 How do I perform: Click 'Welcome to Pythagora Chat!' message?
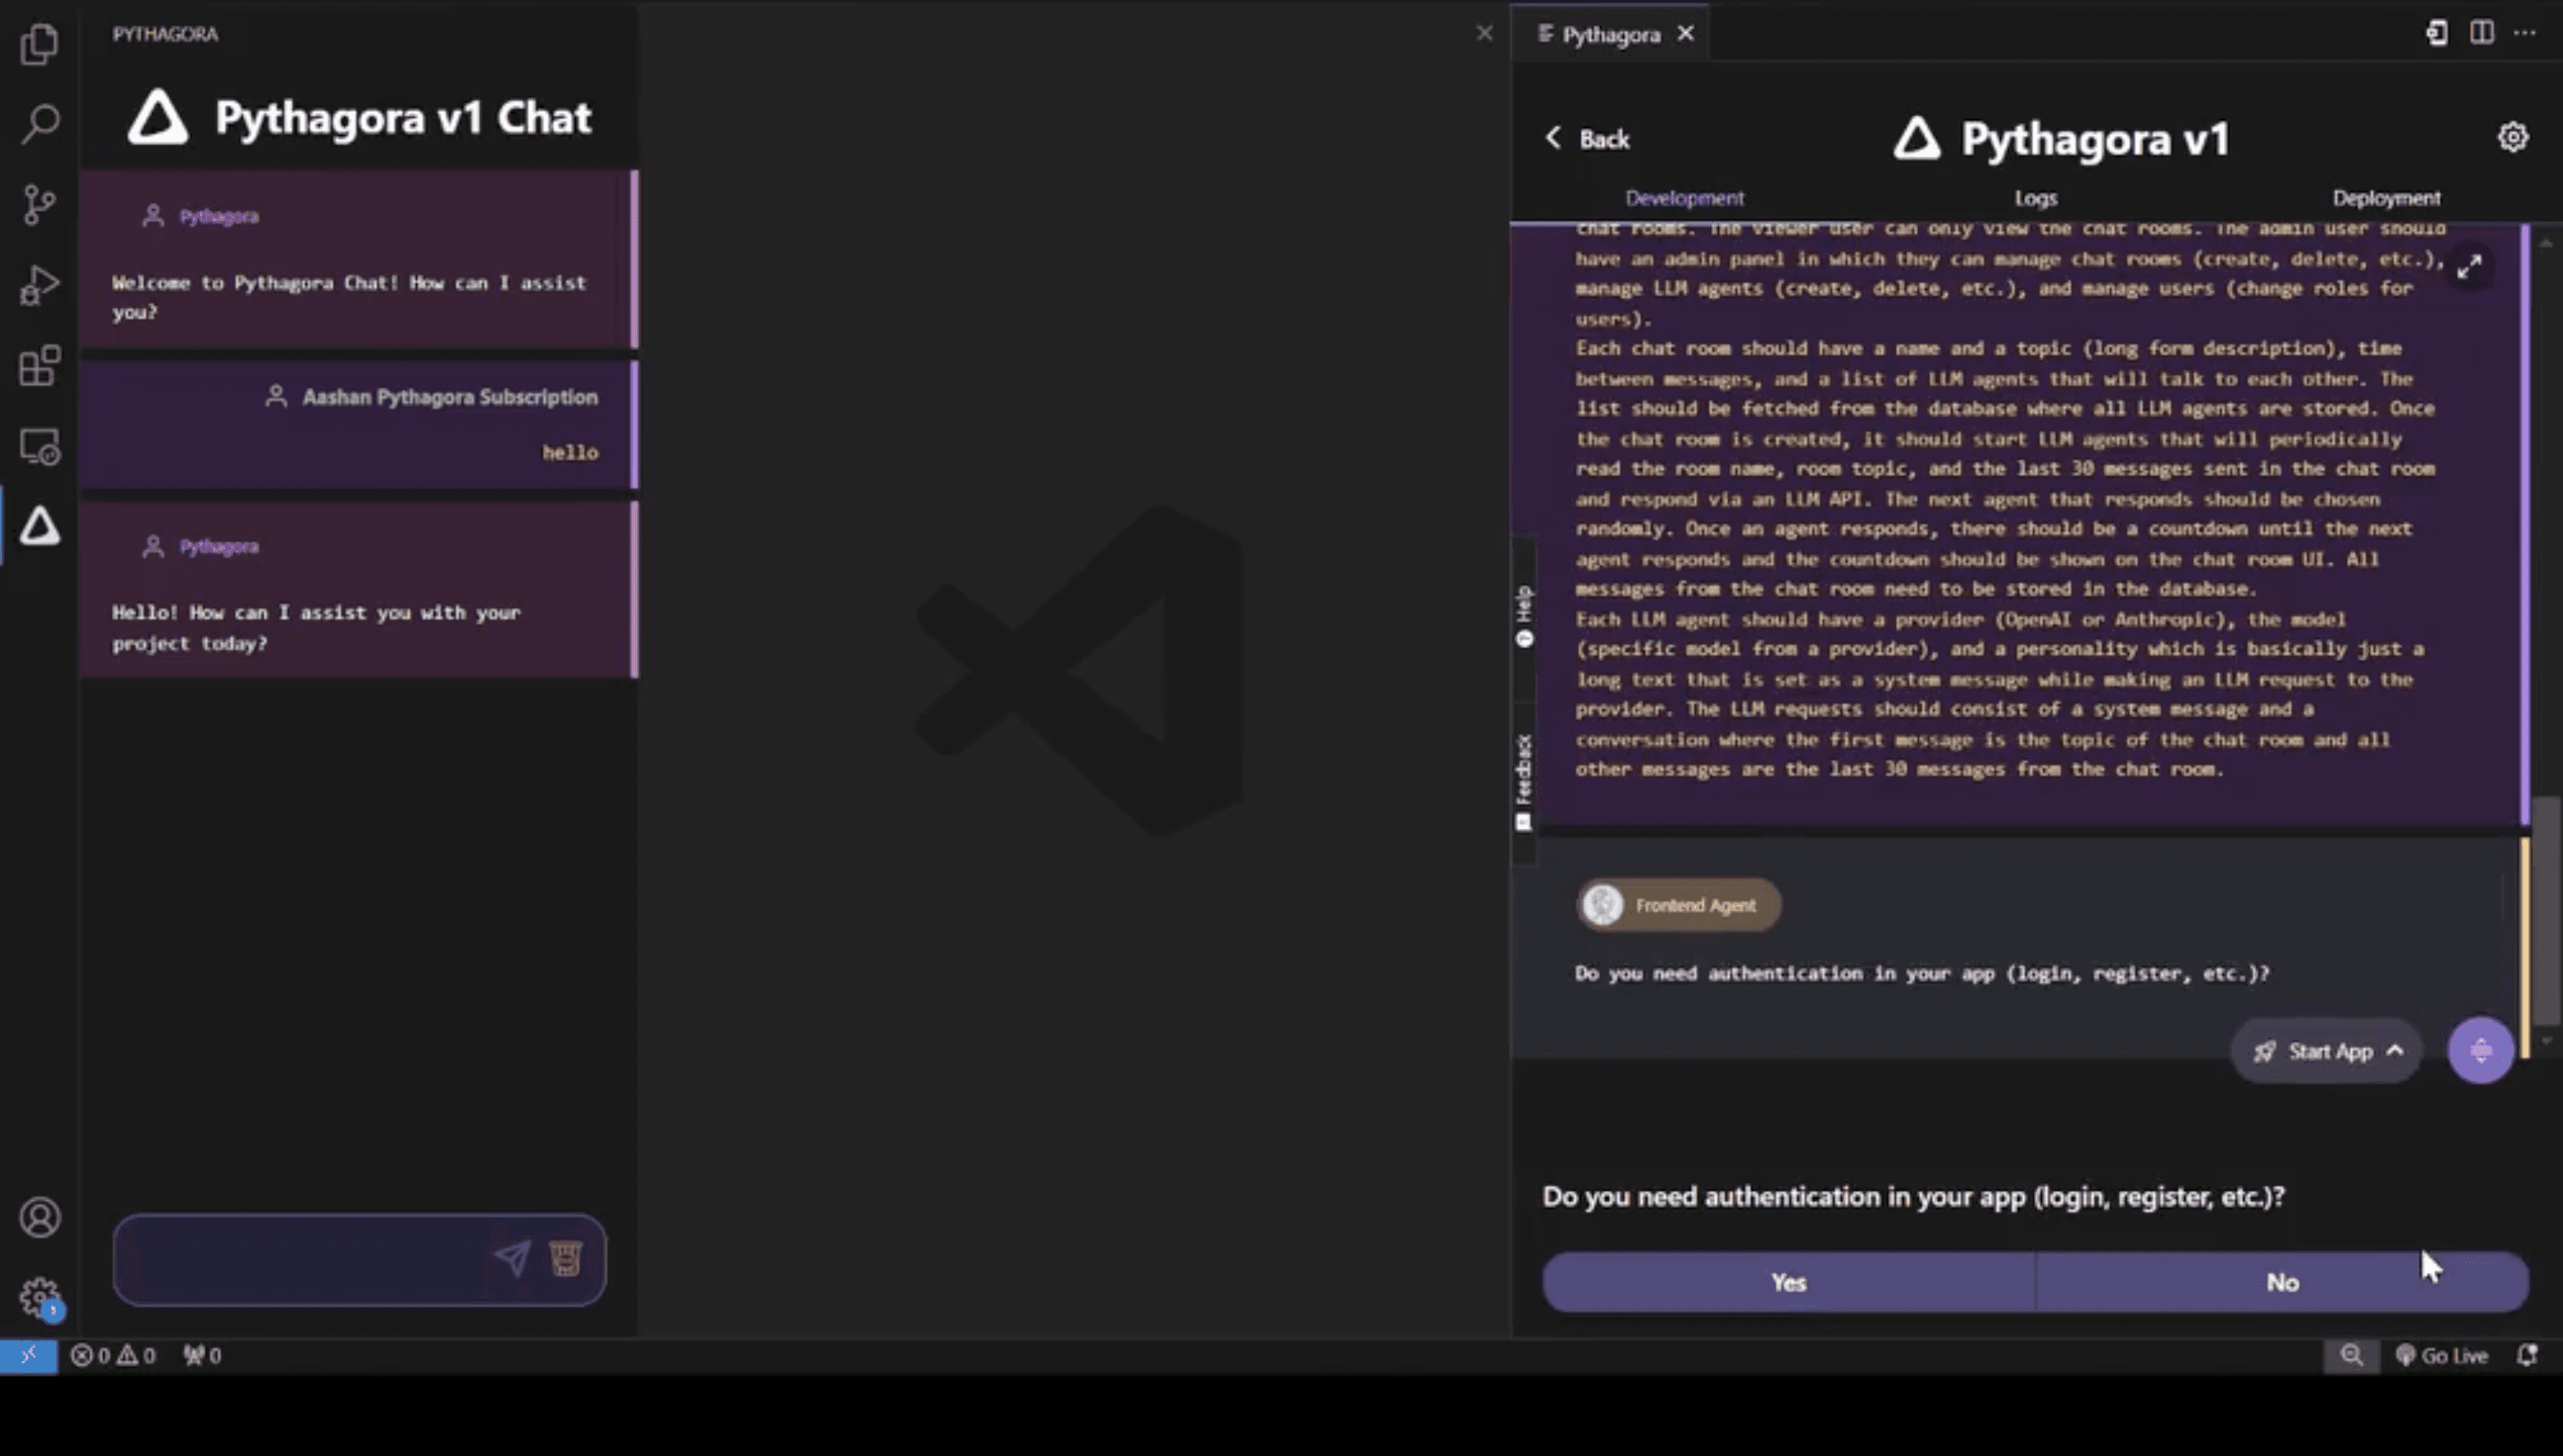point(349,297)
